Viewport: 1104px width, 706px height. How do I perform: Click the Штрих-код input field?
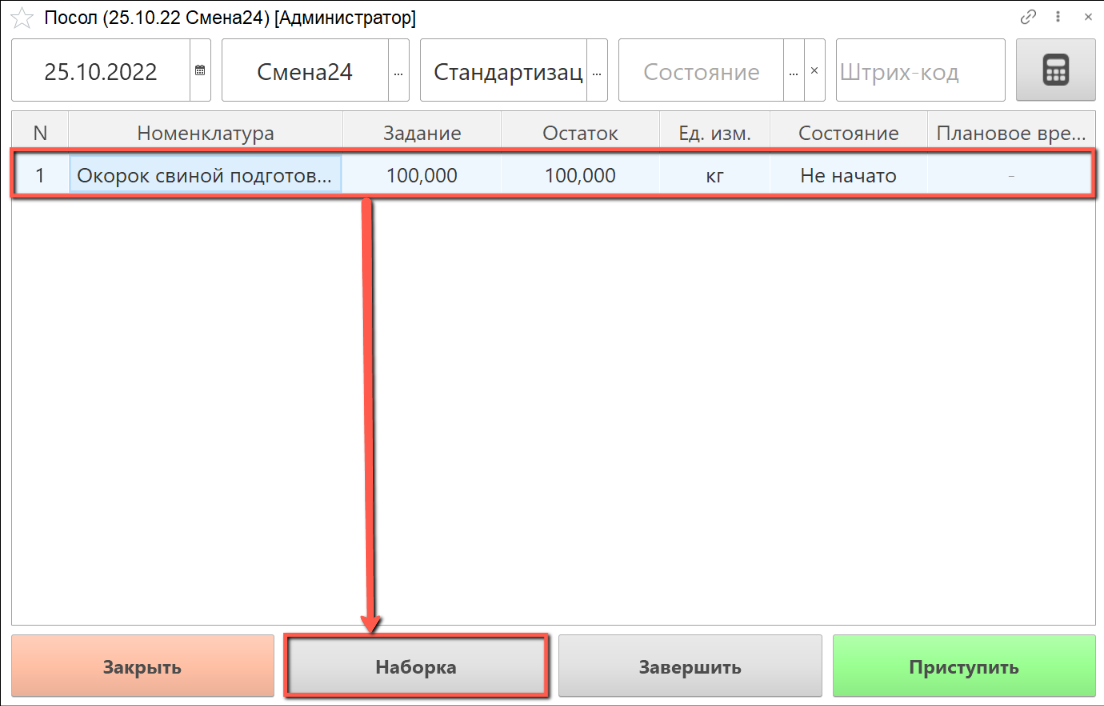pos(919,71)
